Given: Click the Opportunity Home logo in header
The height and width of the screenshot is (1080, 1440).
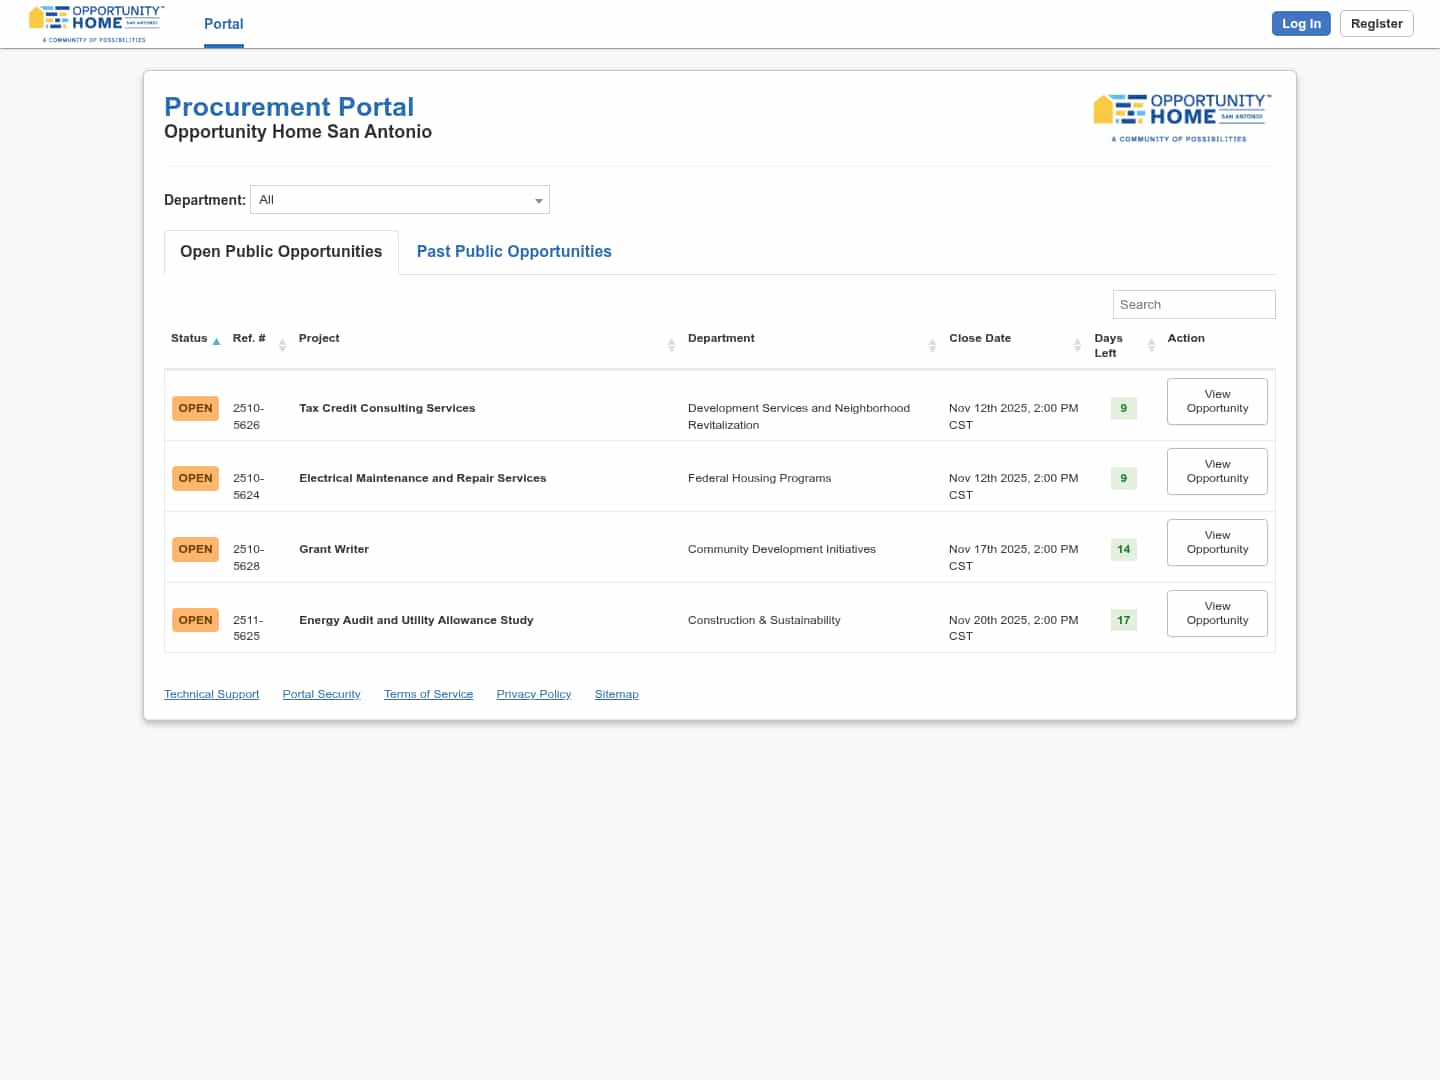Looking at the screenshot, I should point(96,24).
